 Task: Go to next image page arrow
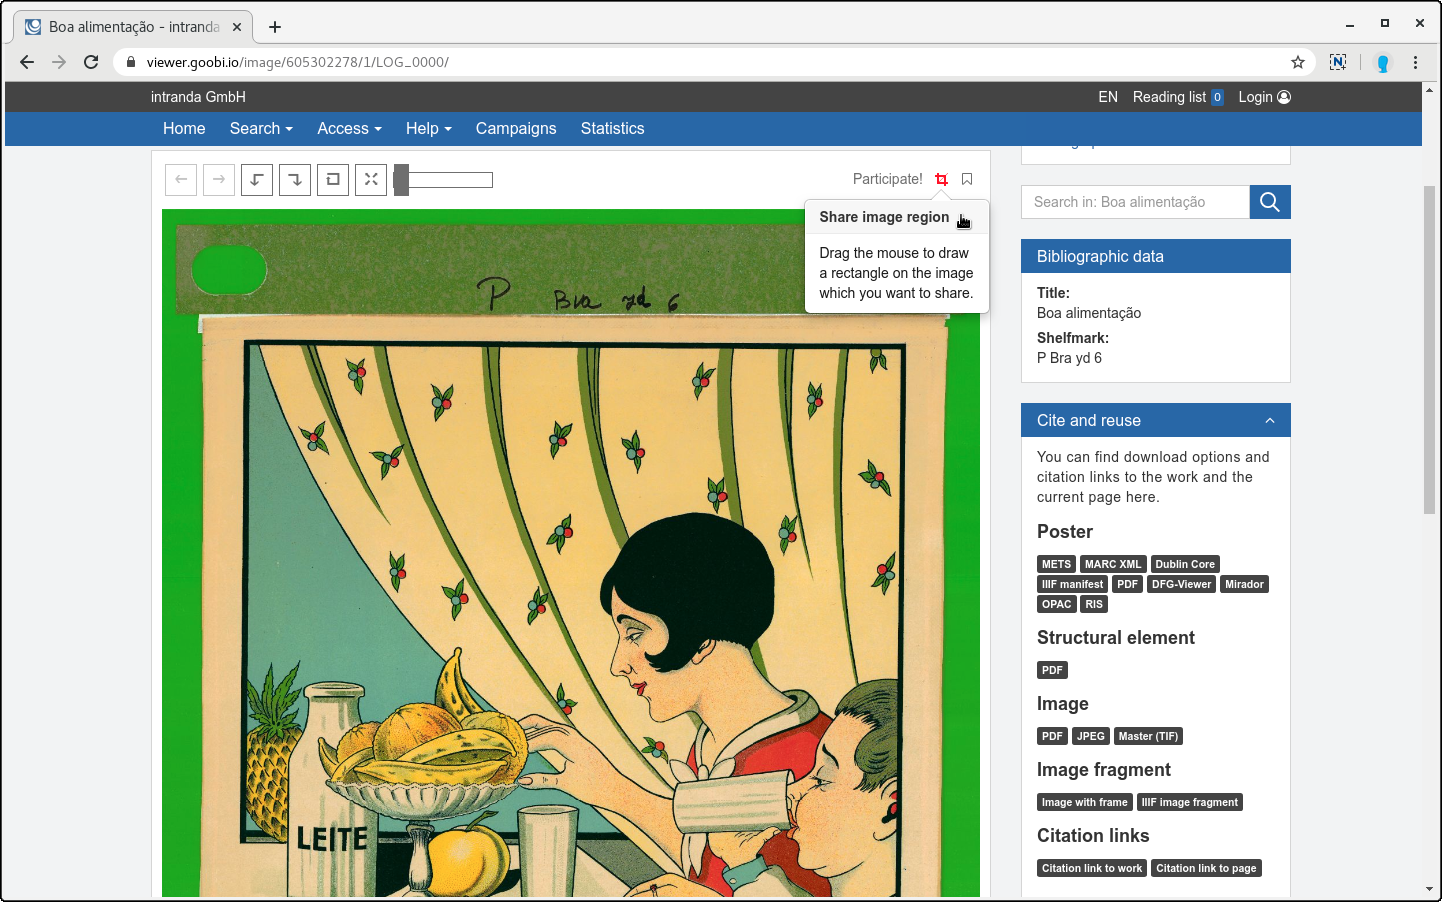pyautogui.click(x=219, y=179)
